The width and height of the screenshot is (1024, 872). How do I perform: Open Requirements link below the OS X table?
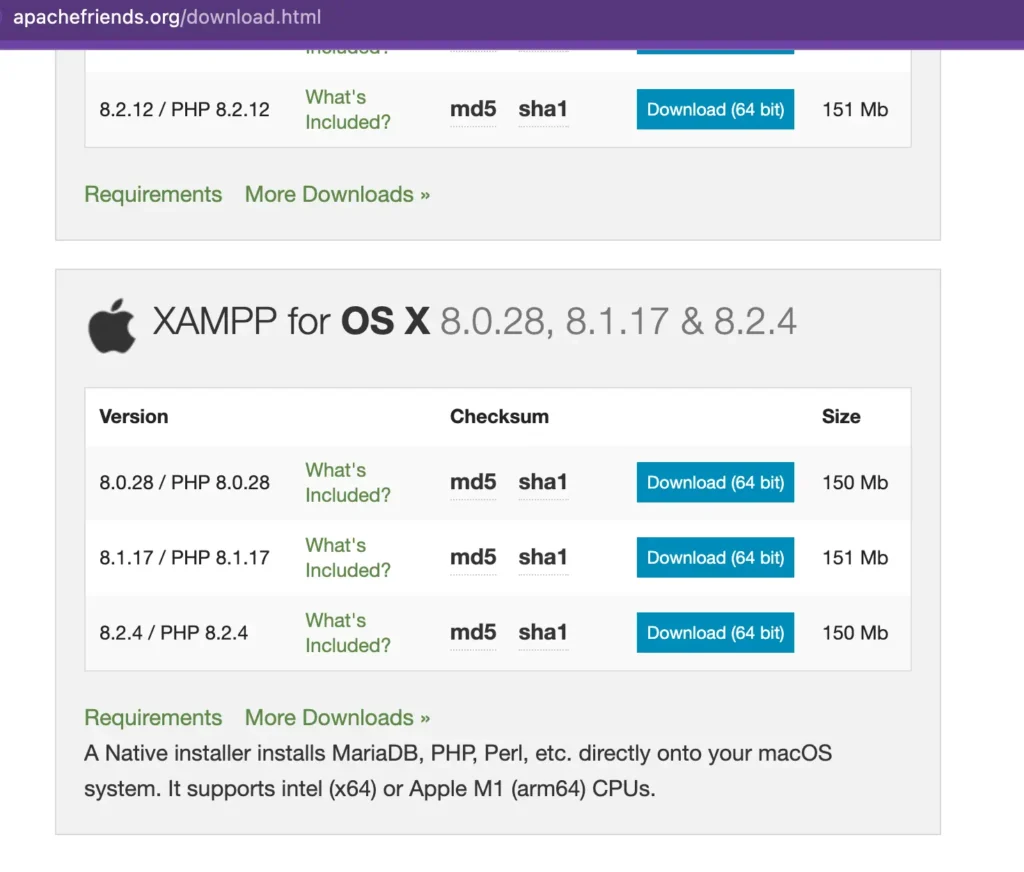153,718
